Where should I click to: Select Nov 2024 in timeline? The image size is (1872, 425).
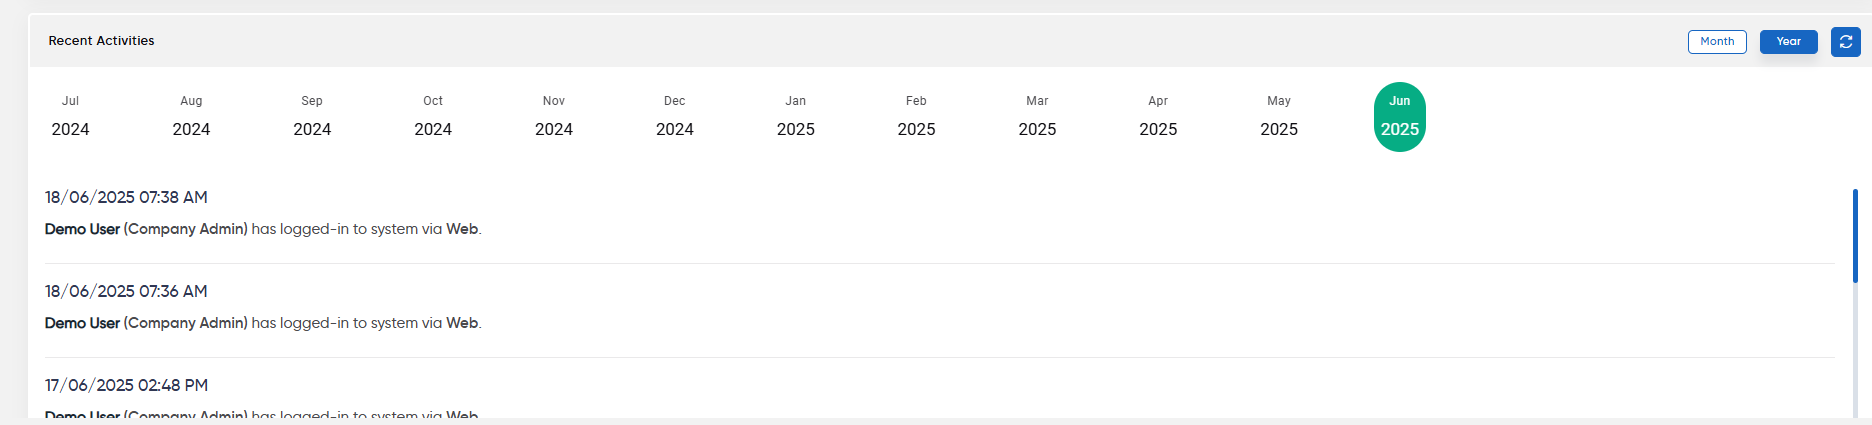554,117
